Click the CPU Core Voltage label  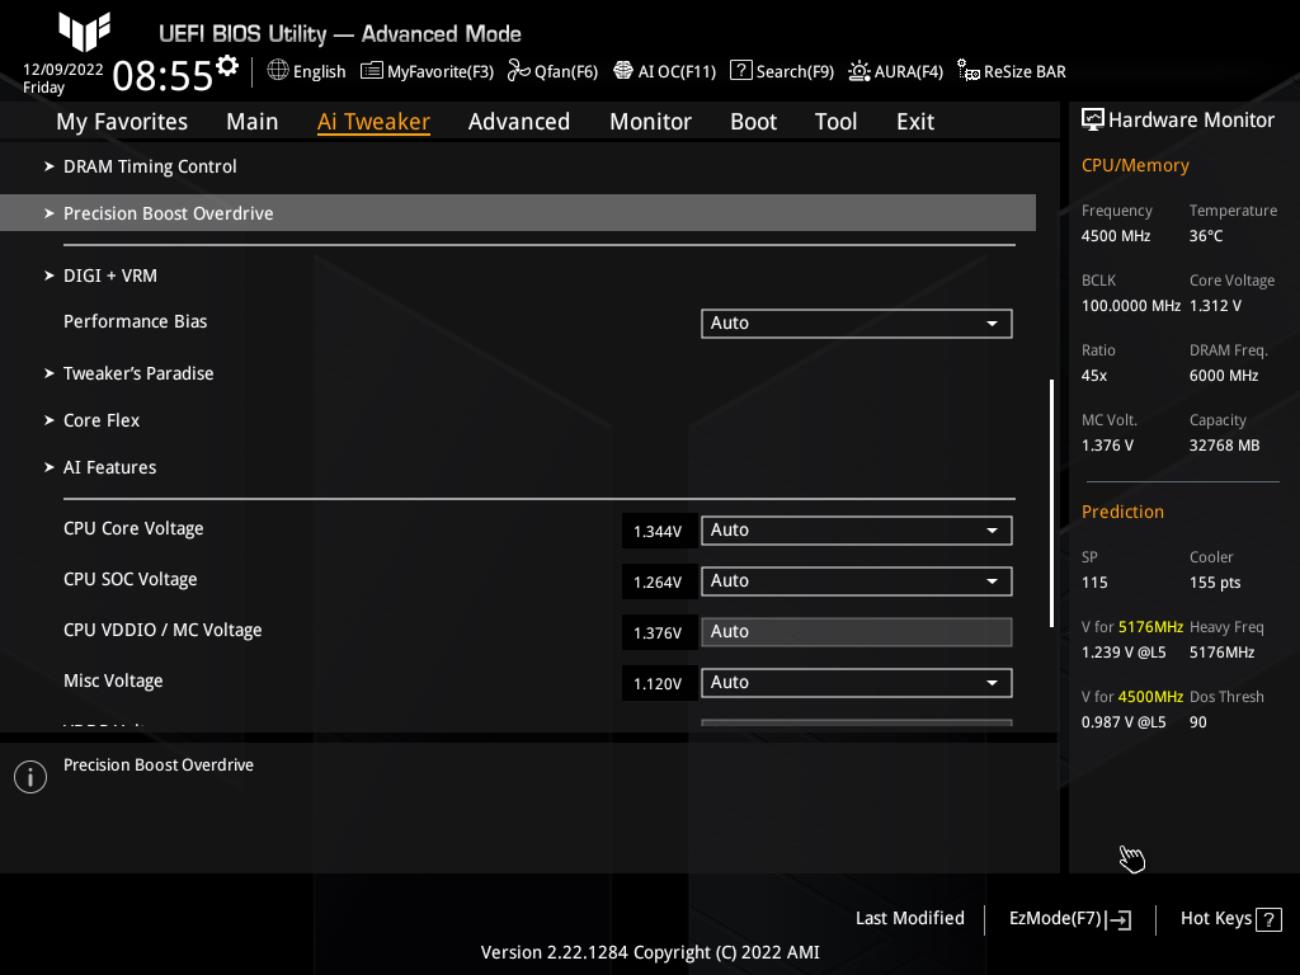click(133, 529)
